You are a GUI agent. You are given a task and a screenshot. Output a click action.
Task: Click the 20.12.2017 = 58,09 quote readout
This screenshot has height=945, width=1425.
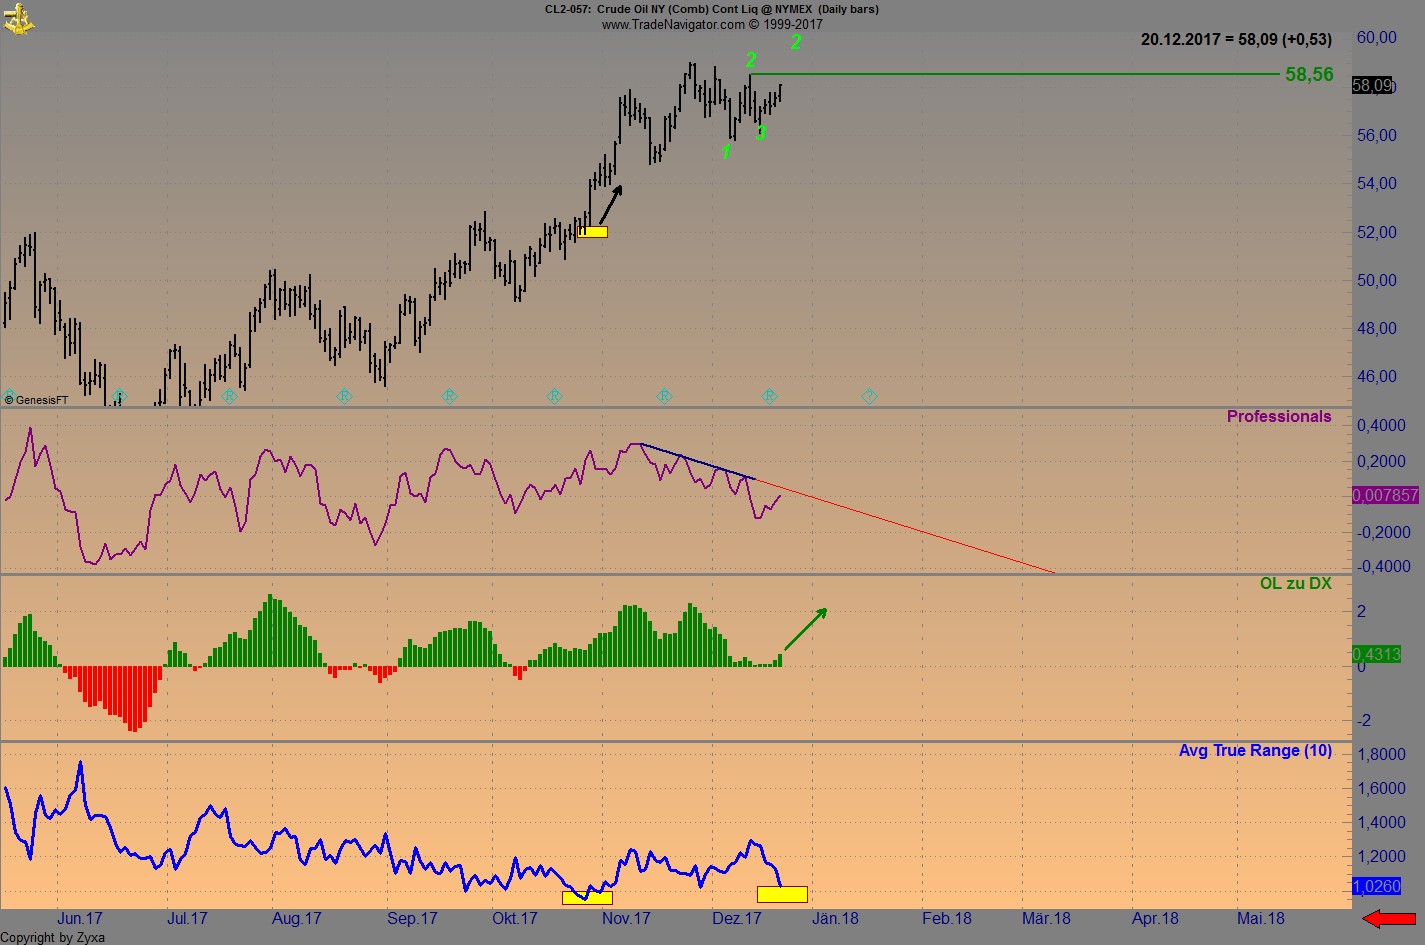1236,39
